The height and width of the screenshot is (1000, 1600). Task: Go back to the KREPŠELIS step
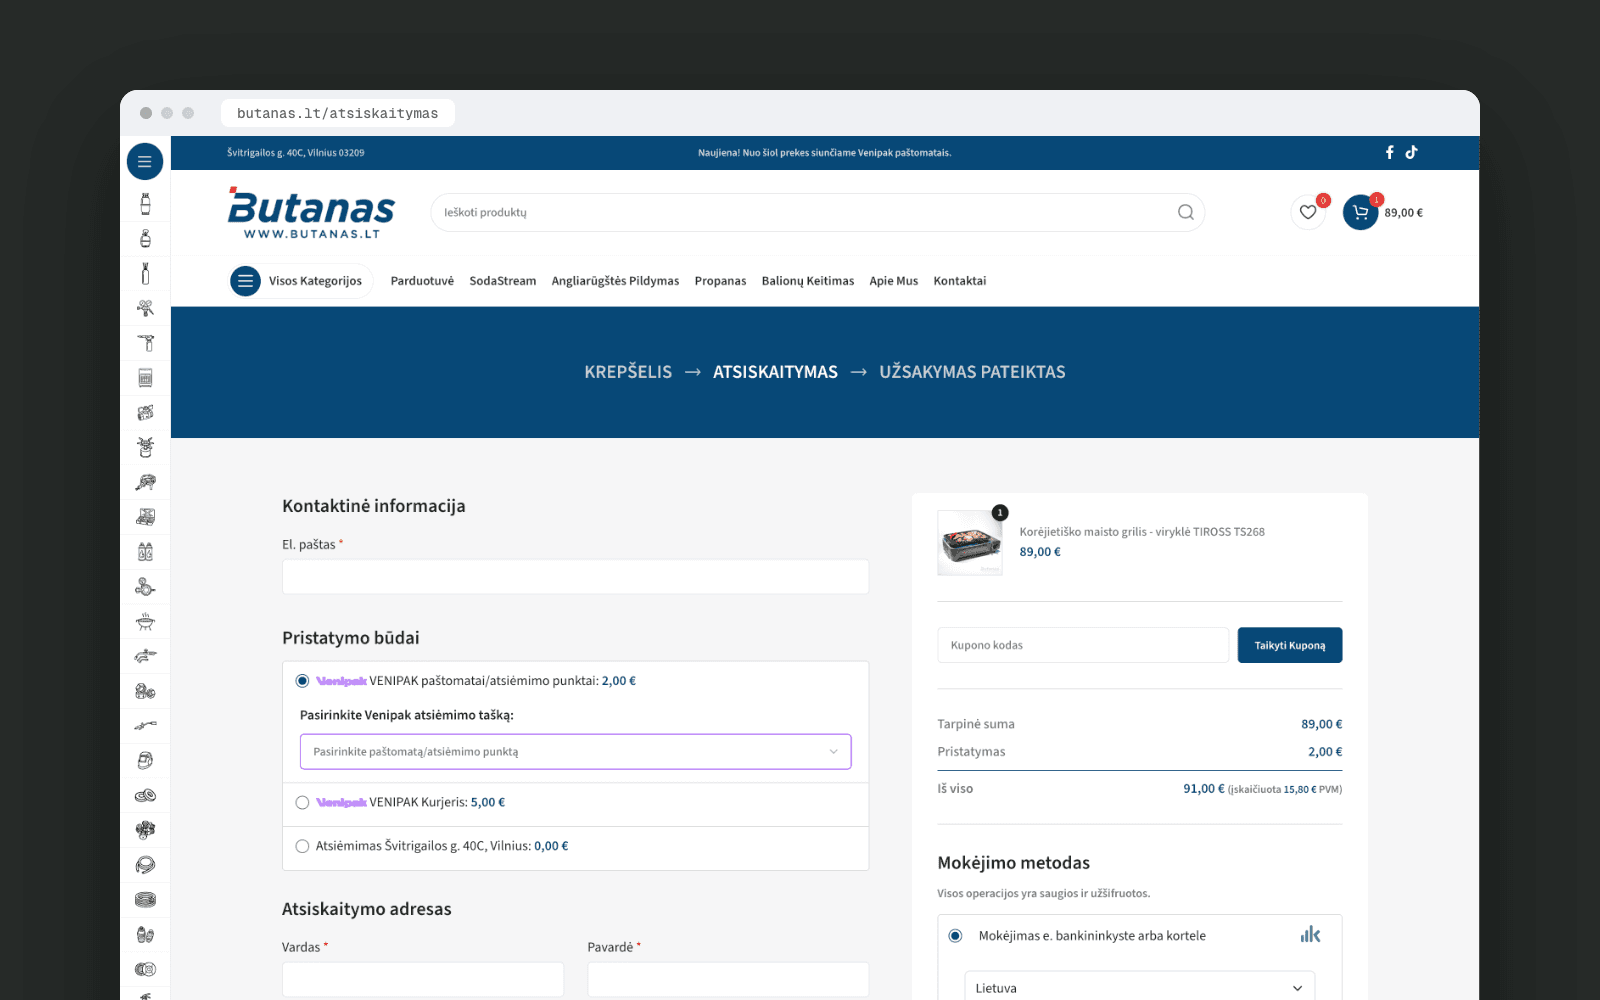[628, 372]
